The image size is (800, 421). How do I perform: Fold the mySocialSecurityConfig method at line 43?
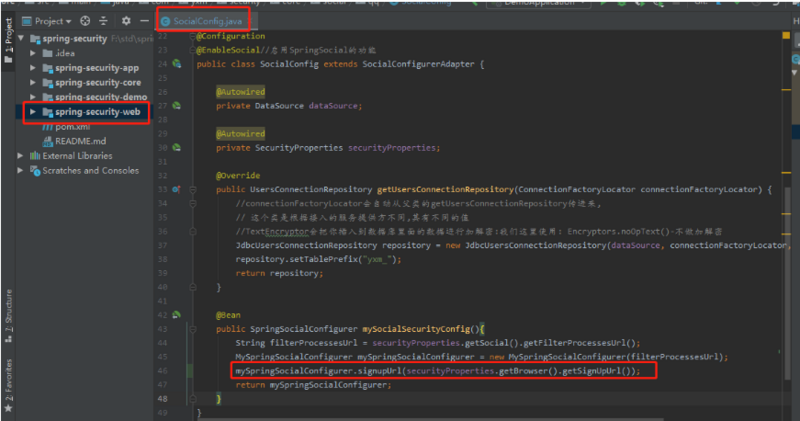pyautogui.click(x=193, y=329)
